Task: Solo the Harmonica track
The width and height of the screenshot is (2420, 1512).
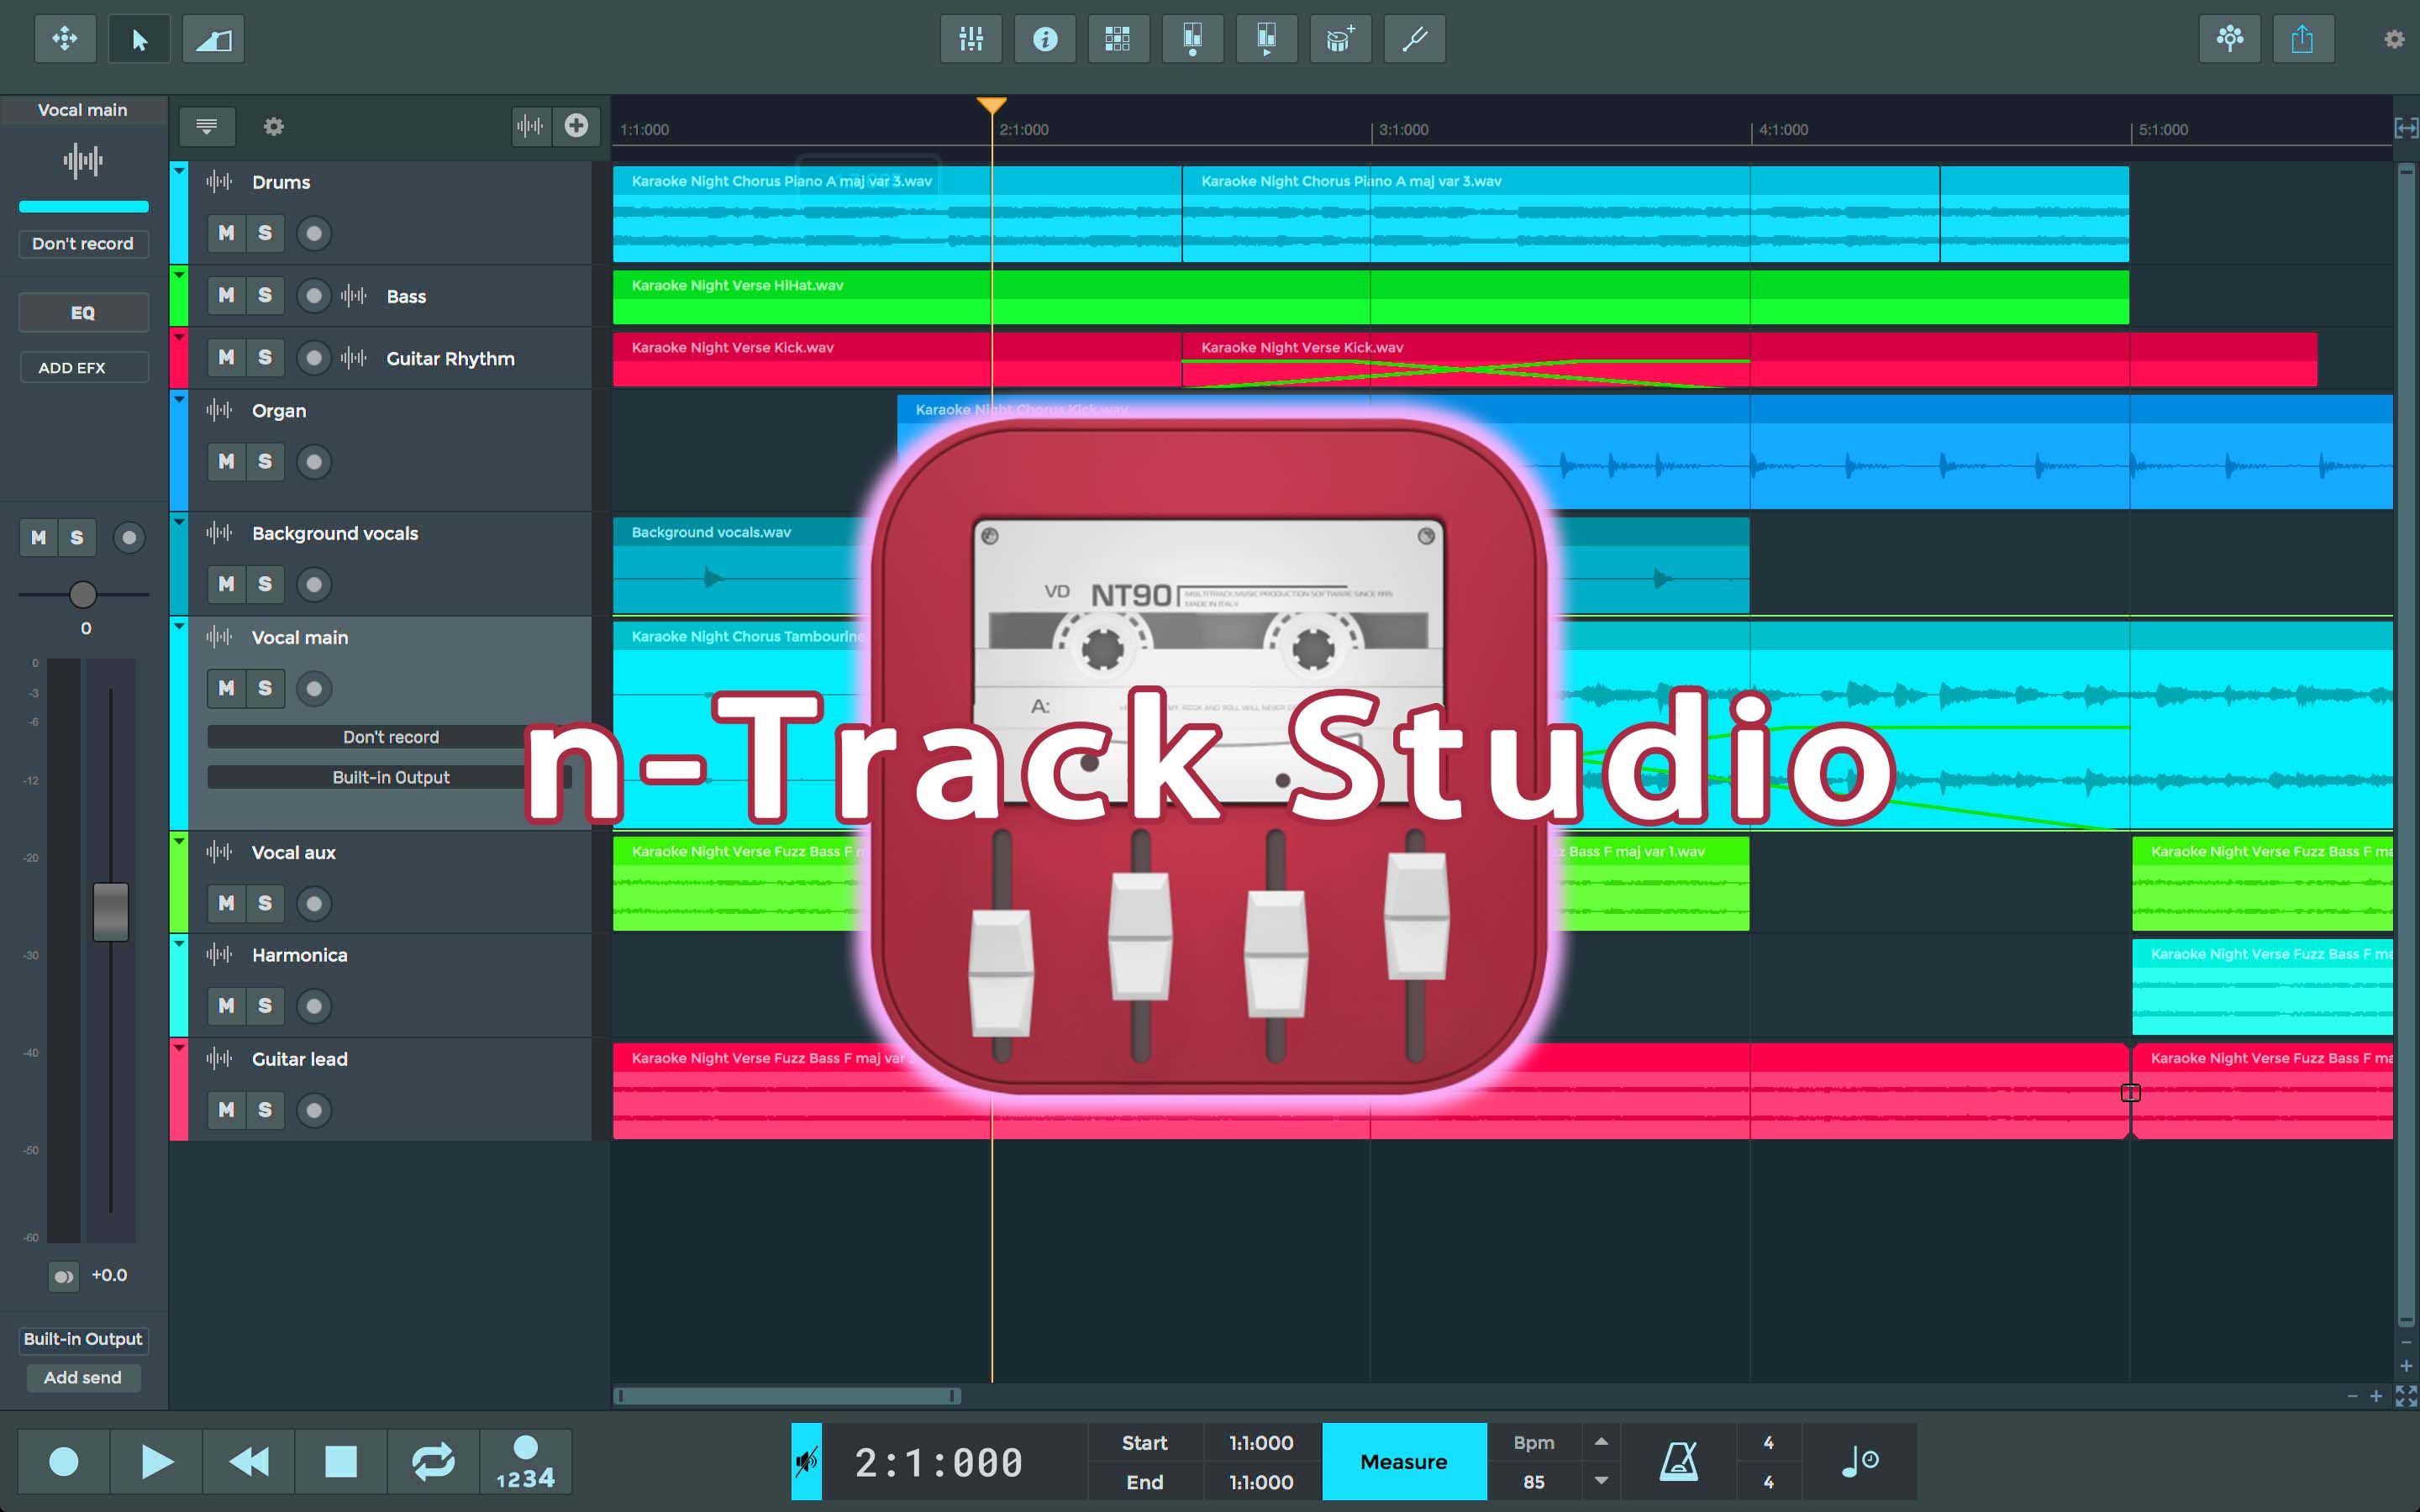Action: (x=265, y=1005)
